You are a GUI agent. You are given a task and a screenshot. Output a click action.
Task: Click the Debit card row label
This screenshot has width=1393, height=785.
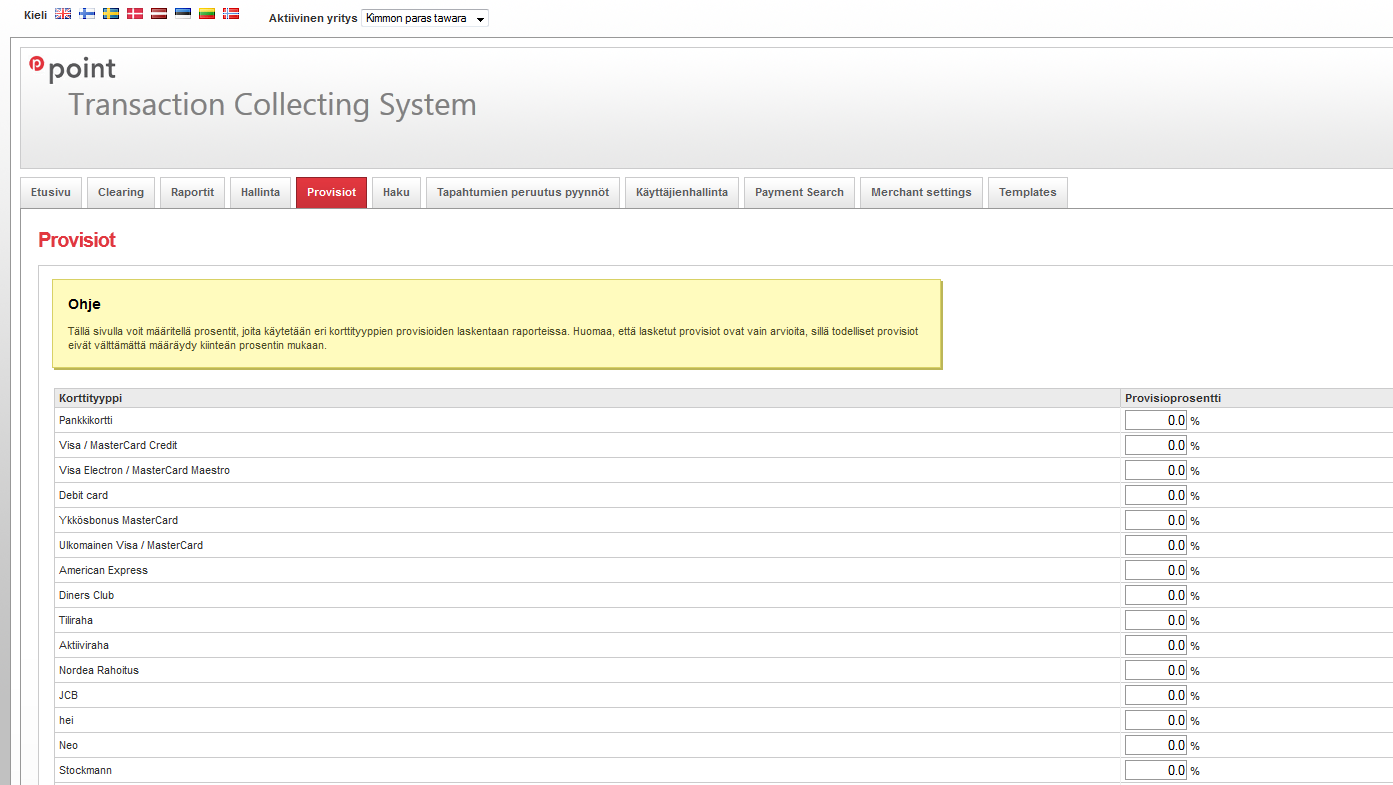point(84,495)
